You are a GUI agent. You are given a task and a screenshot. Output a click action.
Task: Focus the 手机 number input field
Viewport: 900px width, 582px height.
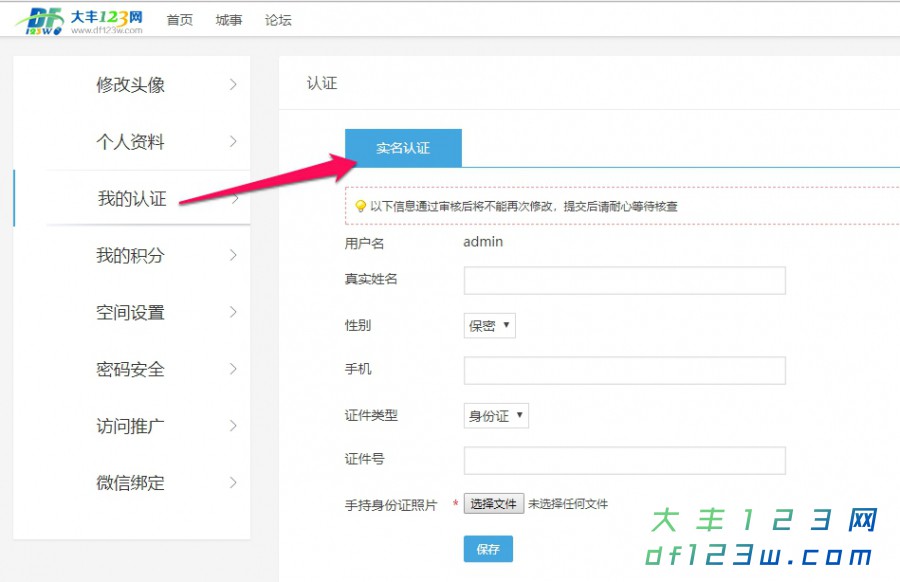pos(624,370)
